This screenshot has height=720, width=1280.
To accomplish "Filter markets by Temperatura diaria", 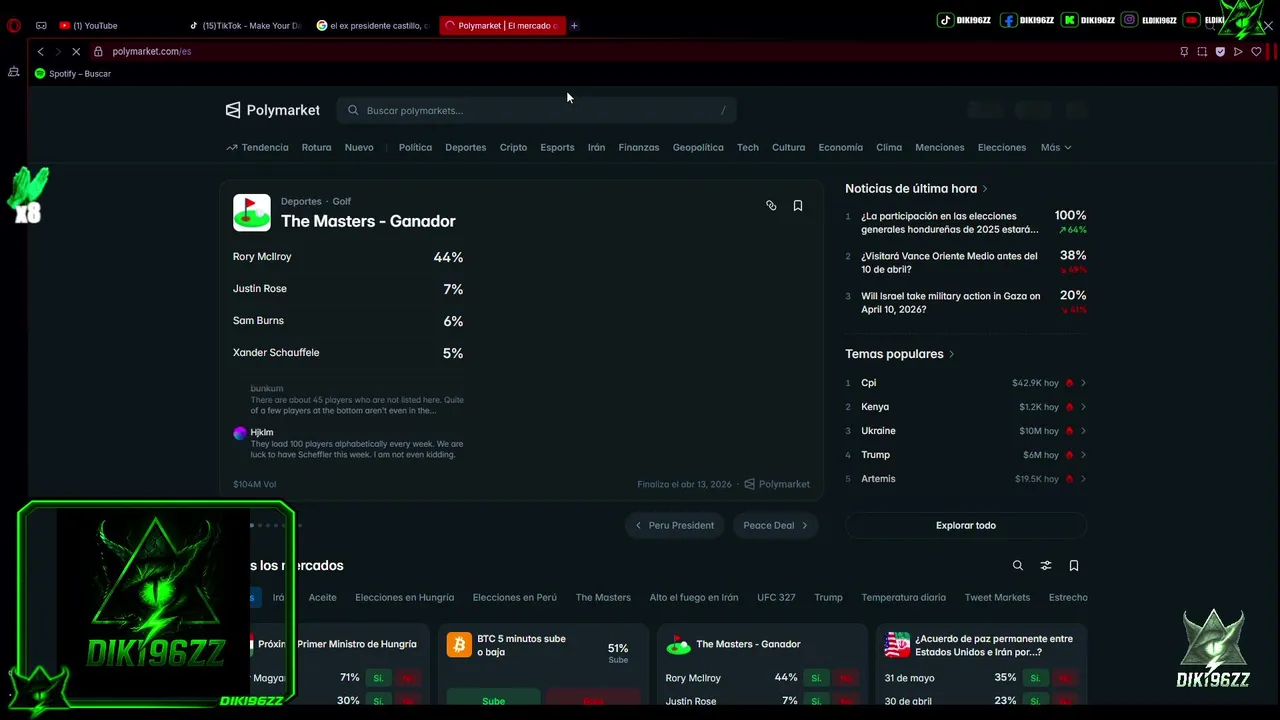I will 903,597.
